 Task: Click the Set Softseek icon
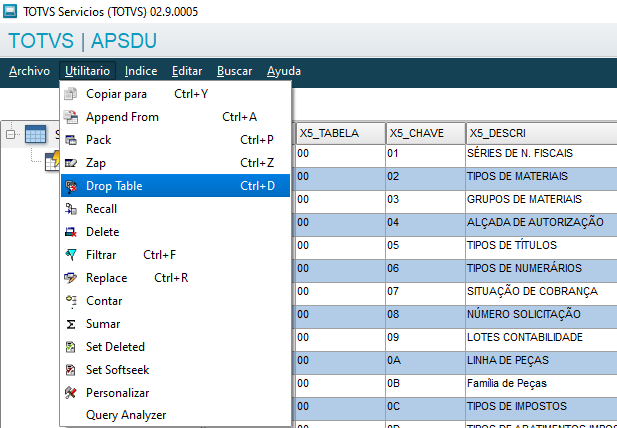pyautogui.click(x=71, y=370)
